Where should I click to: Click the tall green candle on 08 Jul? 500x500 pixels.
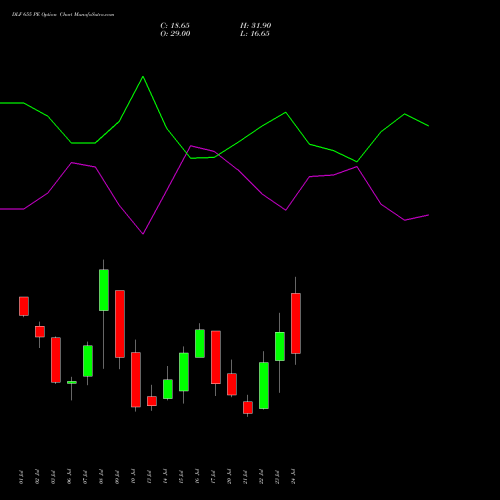(x=104, y=290)
